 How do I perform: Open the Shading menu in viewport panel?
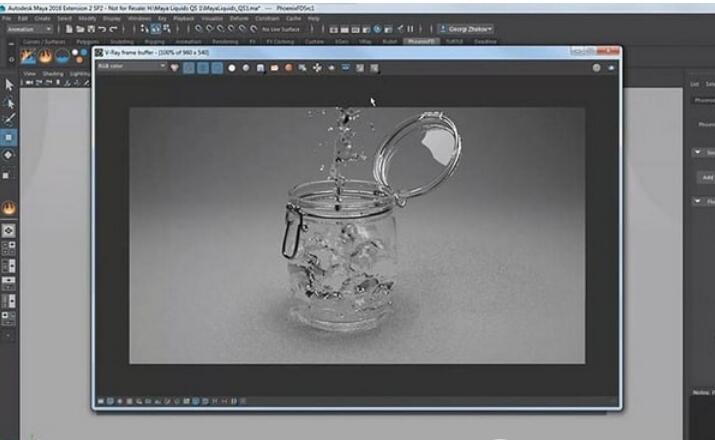point(52,73)
